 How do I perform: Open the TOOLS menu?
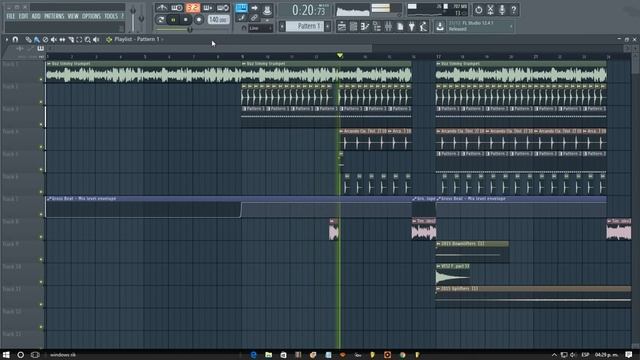(111, 16)
